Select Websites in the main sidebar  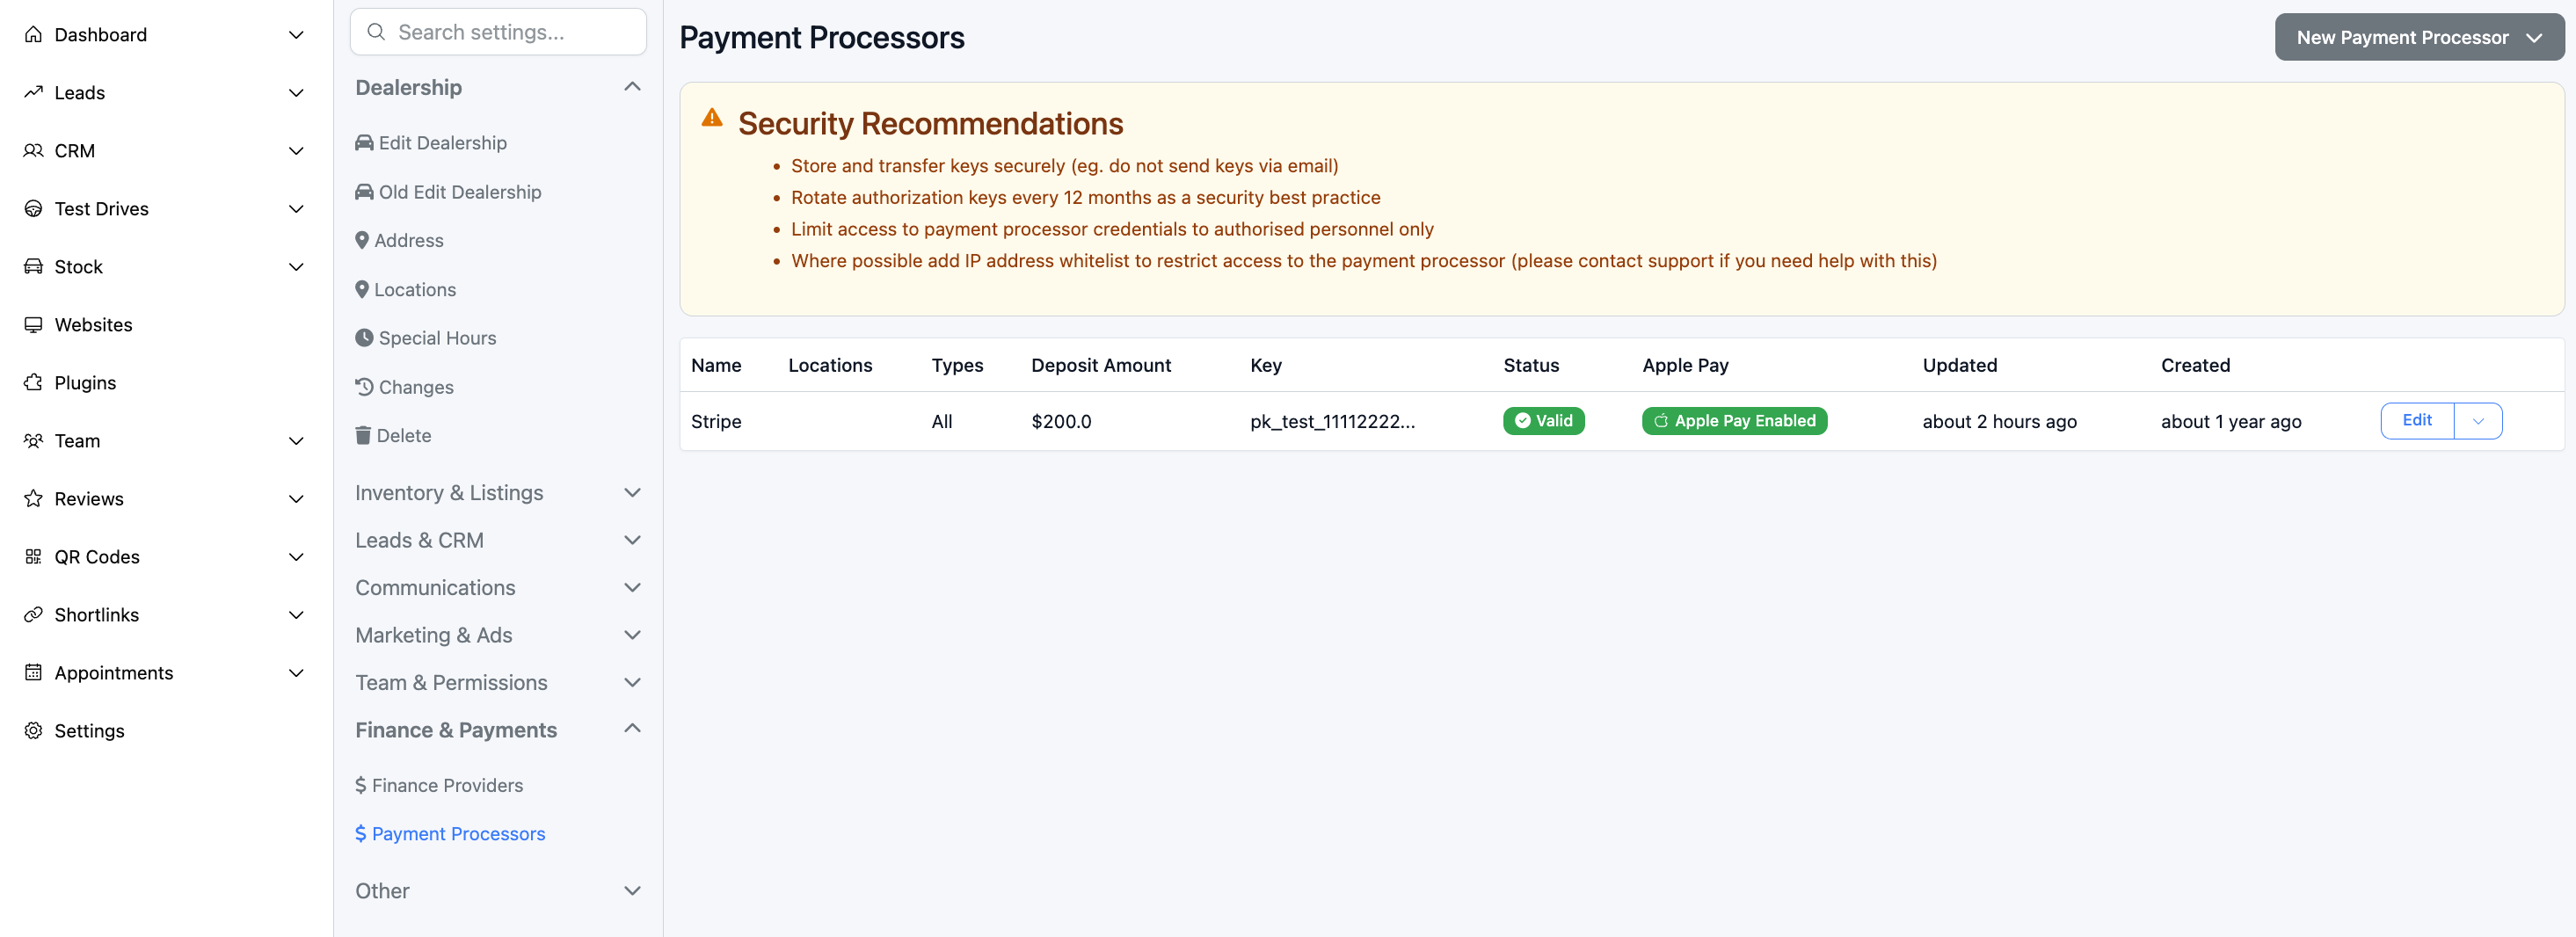pyautogui.click(x=93, y=325)
